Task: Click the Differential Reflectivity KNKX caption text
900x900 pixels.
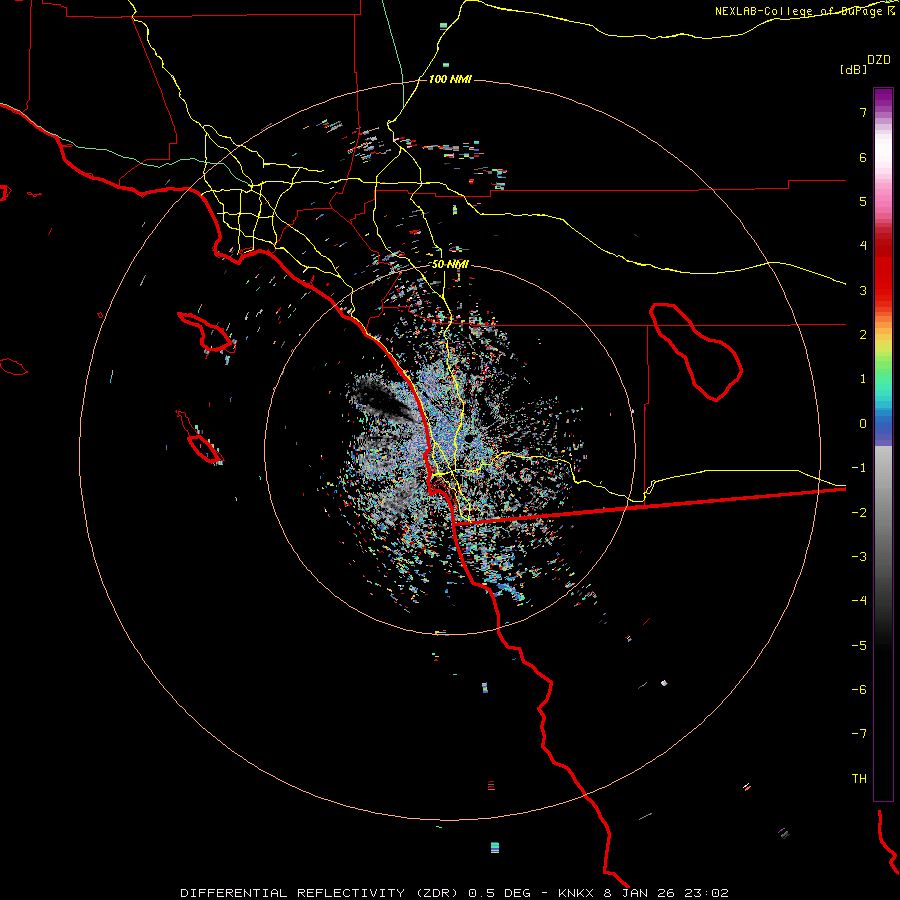Action: pyautogui.click(x=455, y=893)
